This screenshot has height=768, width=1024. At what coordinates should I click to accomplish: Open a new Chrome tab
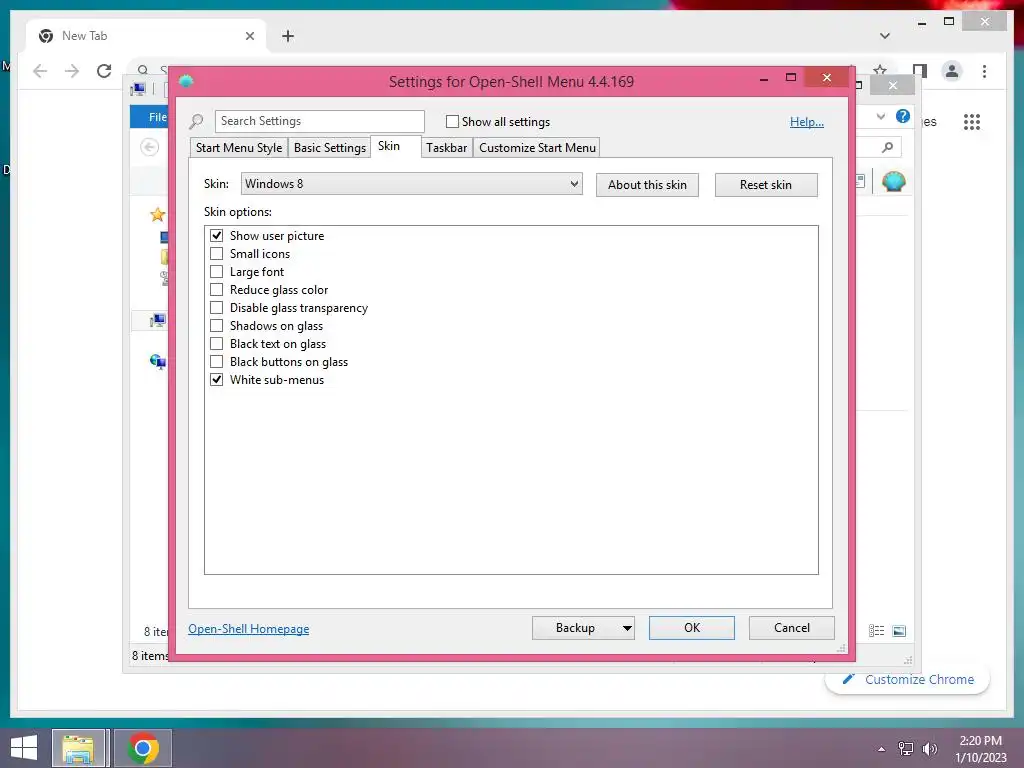pos(288,36)
